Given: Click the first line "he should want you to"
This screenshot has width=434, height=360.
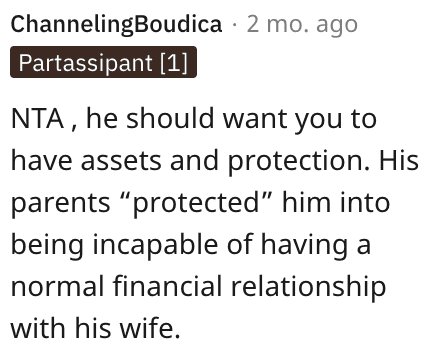Looking at the screenshot, I should [x=231, y=119].
